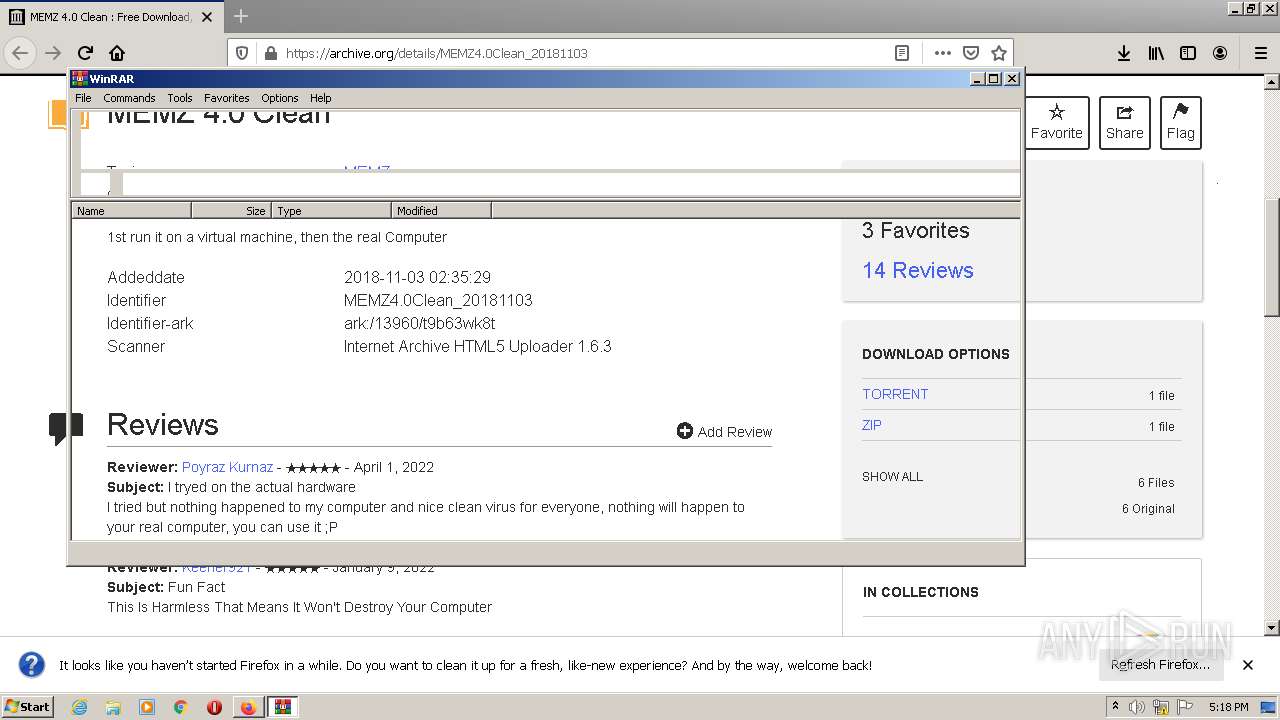Click Refresh Firefox button in notification
1280x720 pixels.
tap(1160, 665)
